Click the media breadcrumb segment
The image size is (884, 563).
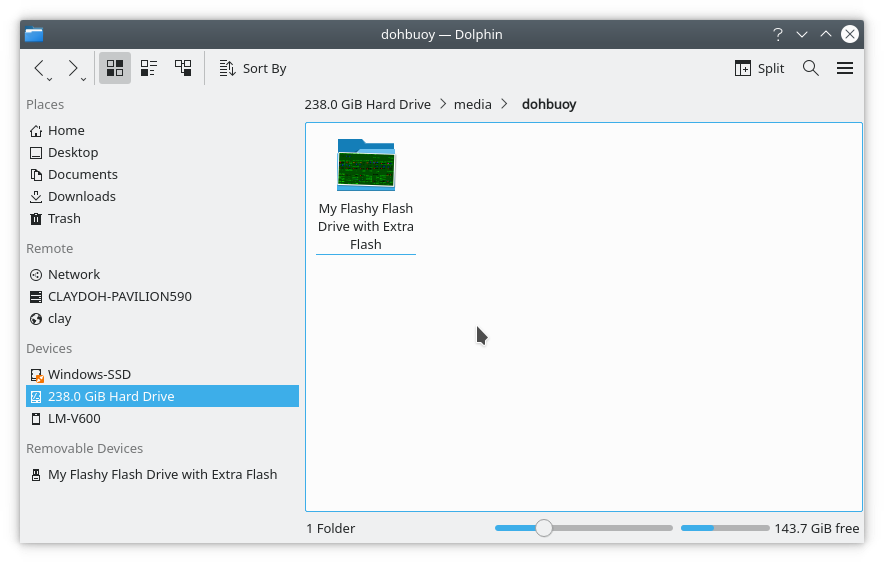473,104
